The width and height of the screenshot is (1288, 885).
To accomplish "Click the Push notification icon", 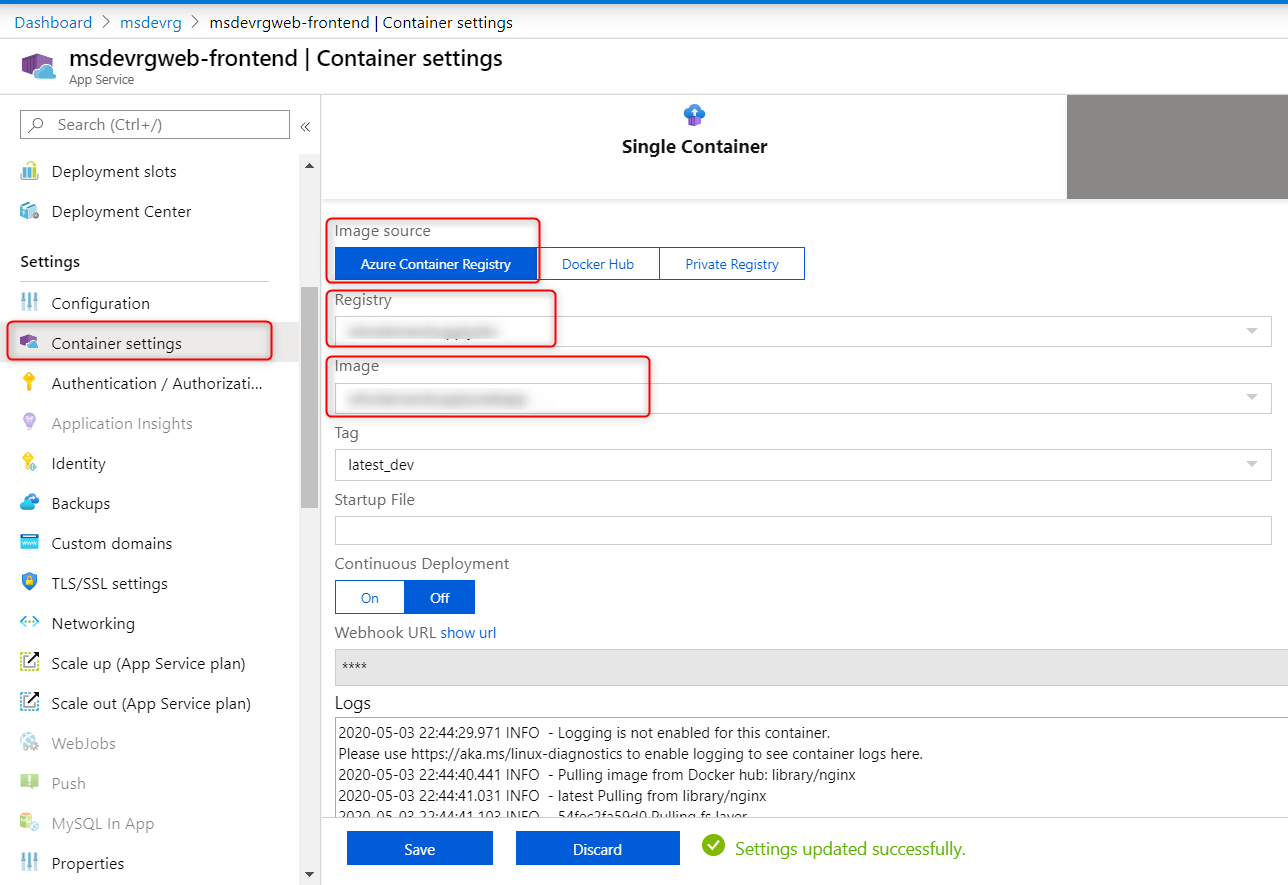I will [30, 783].
